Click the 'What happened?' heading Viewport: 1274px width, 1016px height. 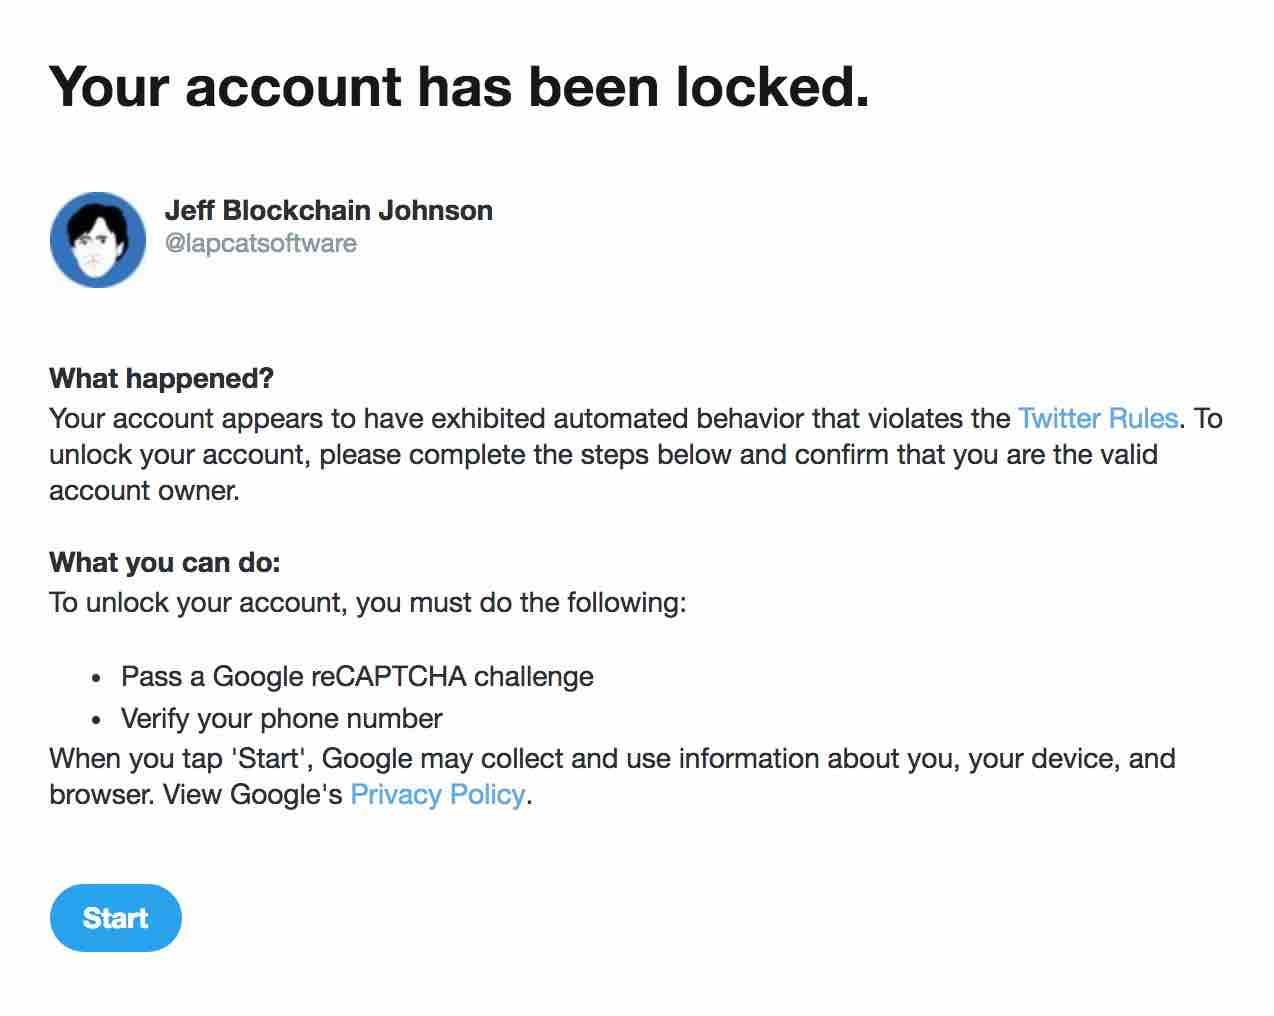pyautogui.click(x=161, y=378)
